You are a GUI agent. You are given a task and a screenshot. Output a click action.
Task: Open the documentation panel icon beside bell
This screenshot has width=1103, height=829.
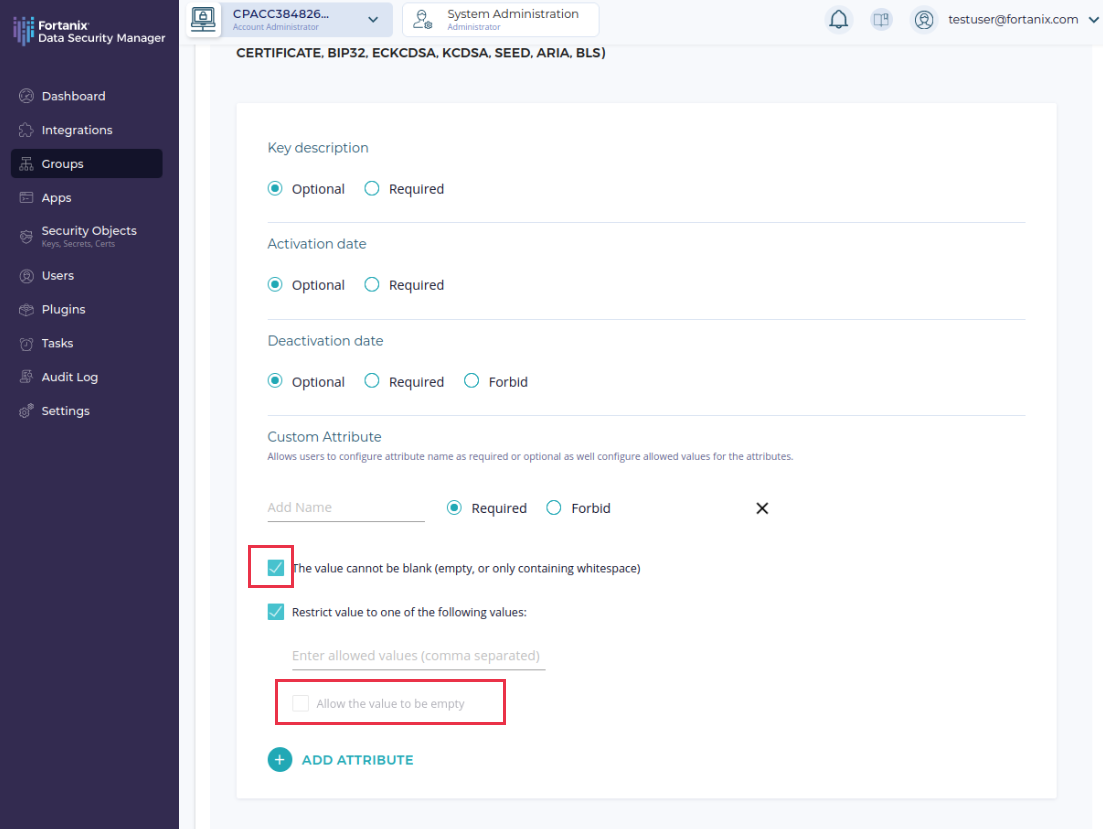tap(880, 19)
